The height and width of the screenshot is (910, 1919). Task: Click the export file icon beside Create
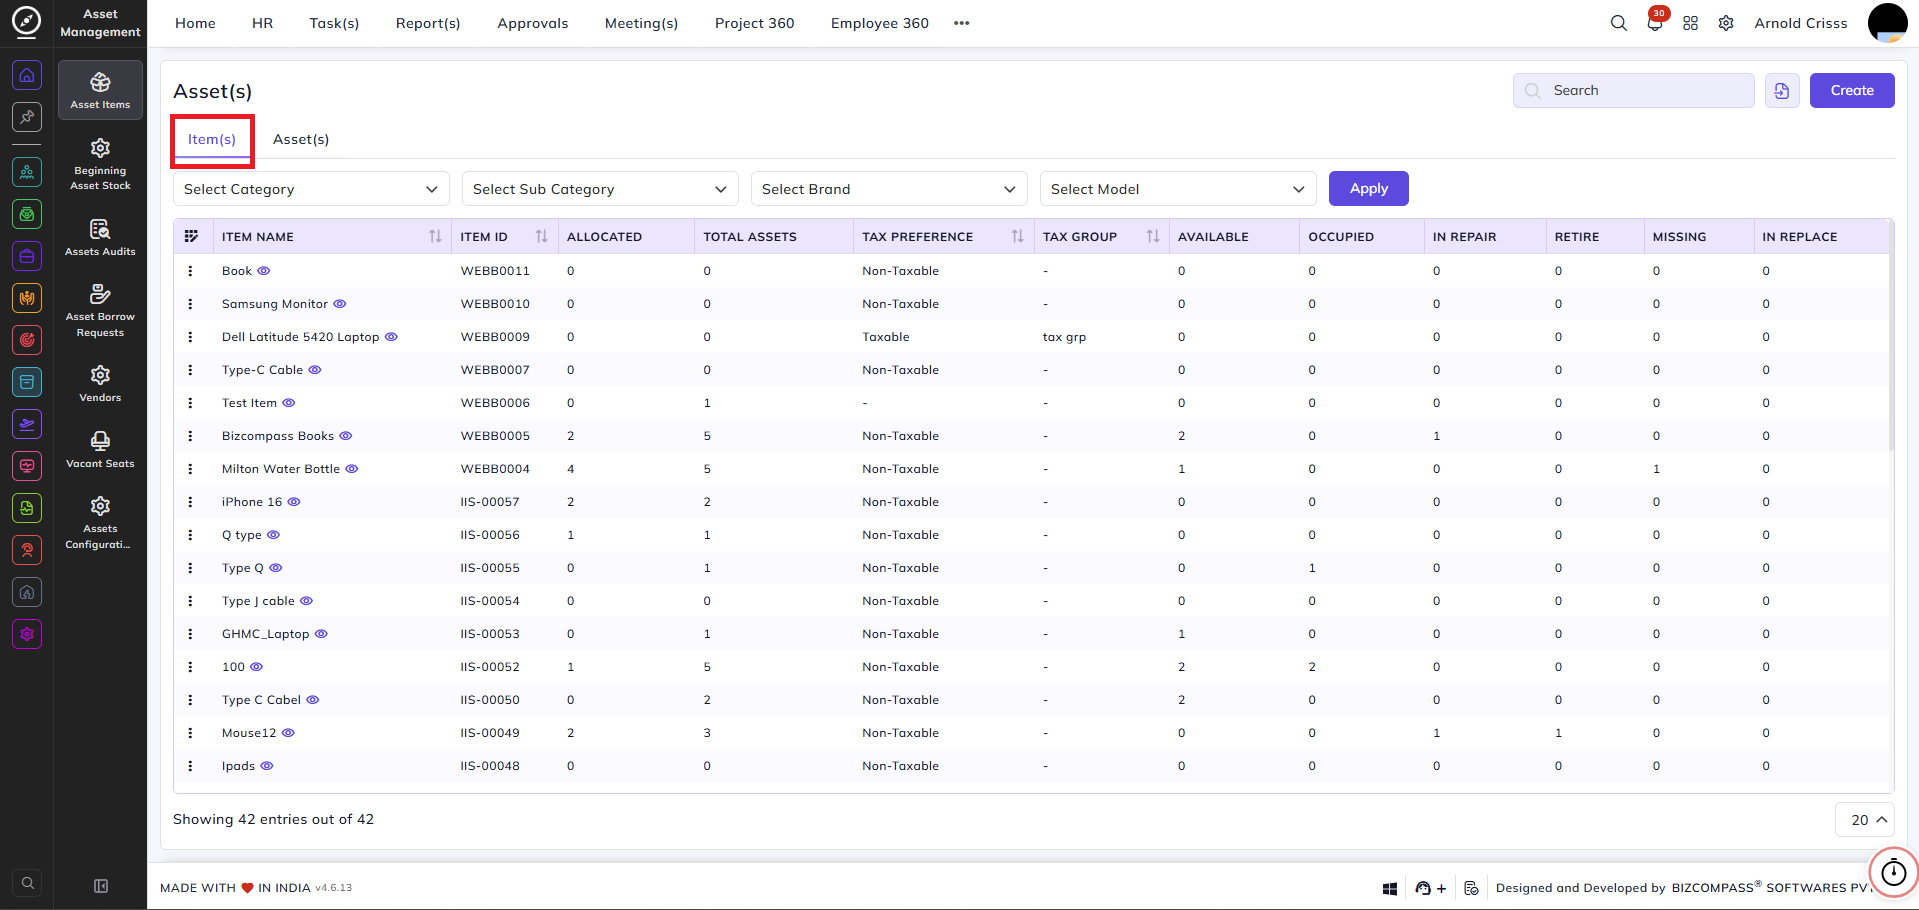coord(1782,91)
